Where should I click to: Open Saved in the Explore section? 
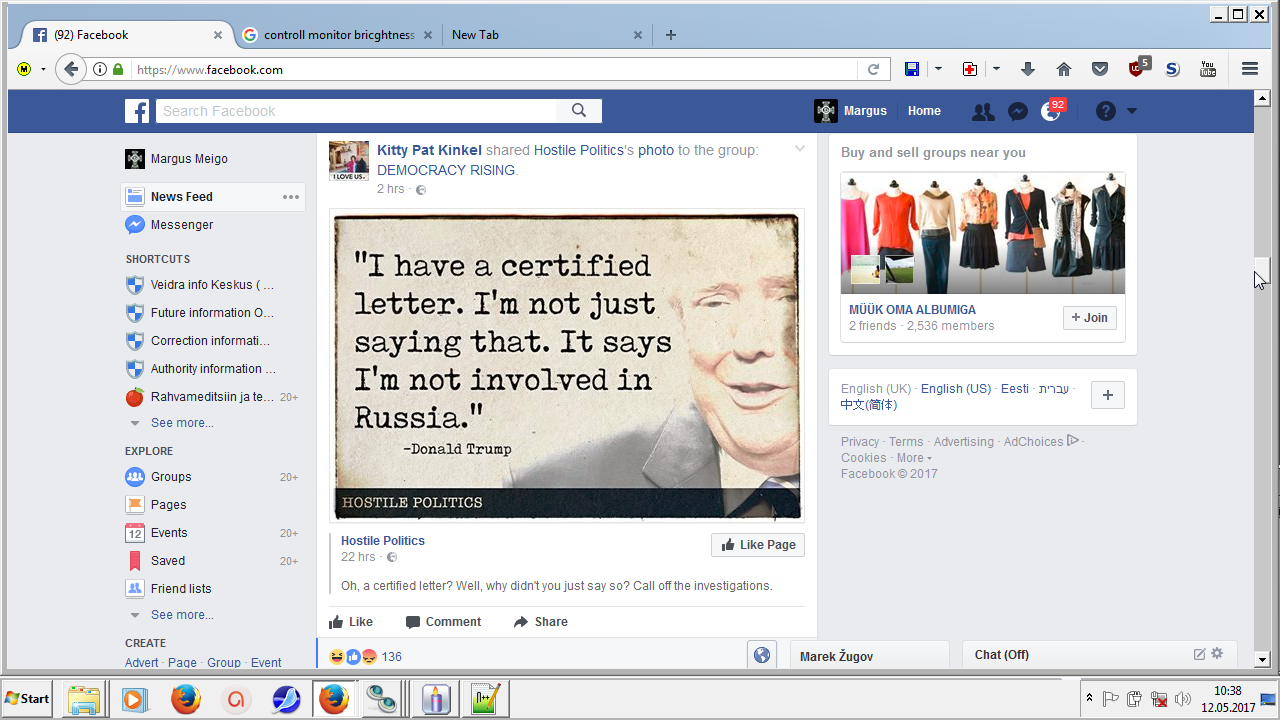tap(168, 561)
